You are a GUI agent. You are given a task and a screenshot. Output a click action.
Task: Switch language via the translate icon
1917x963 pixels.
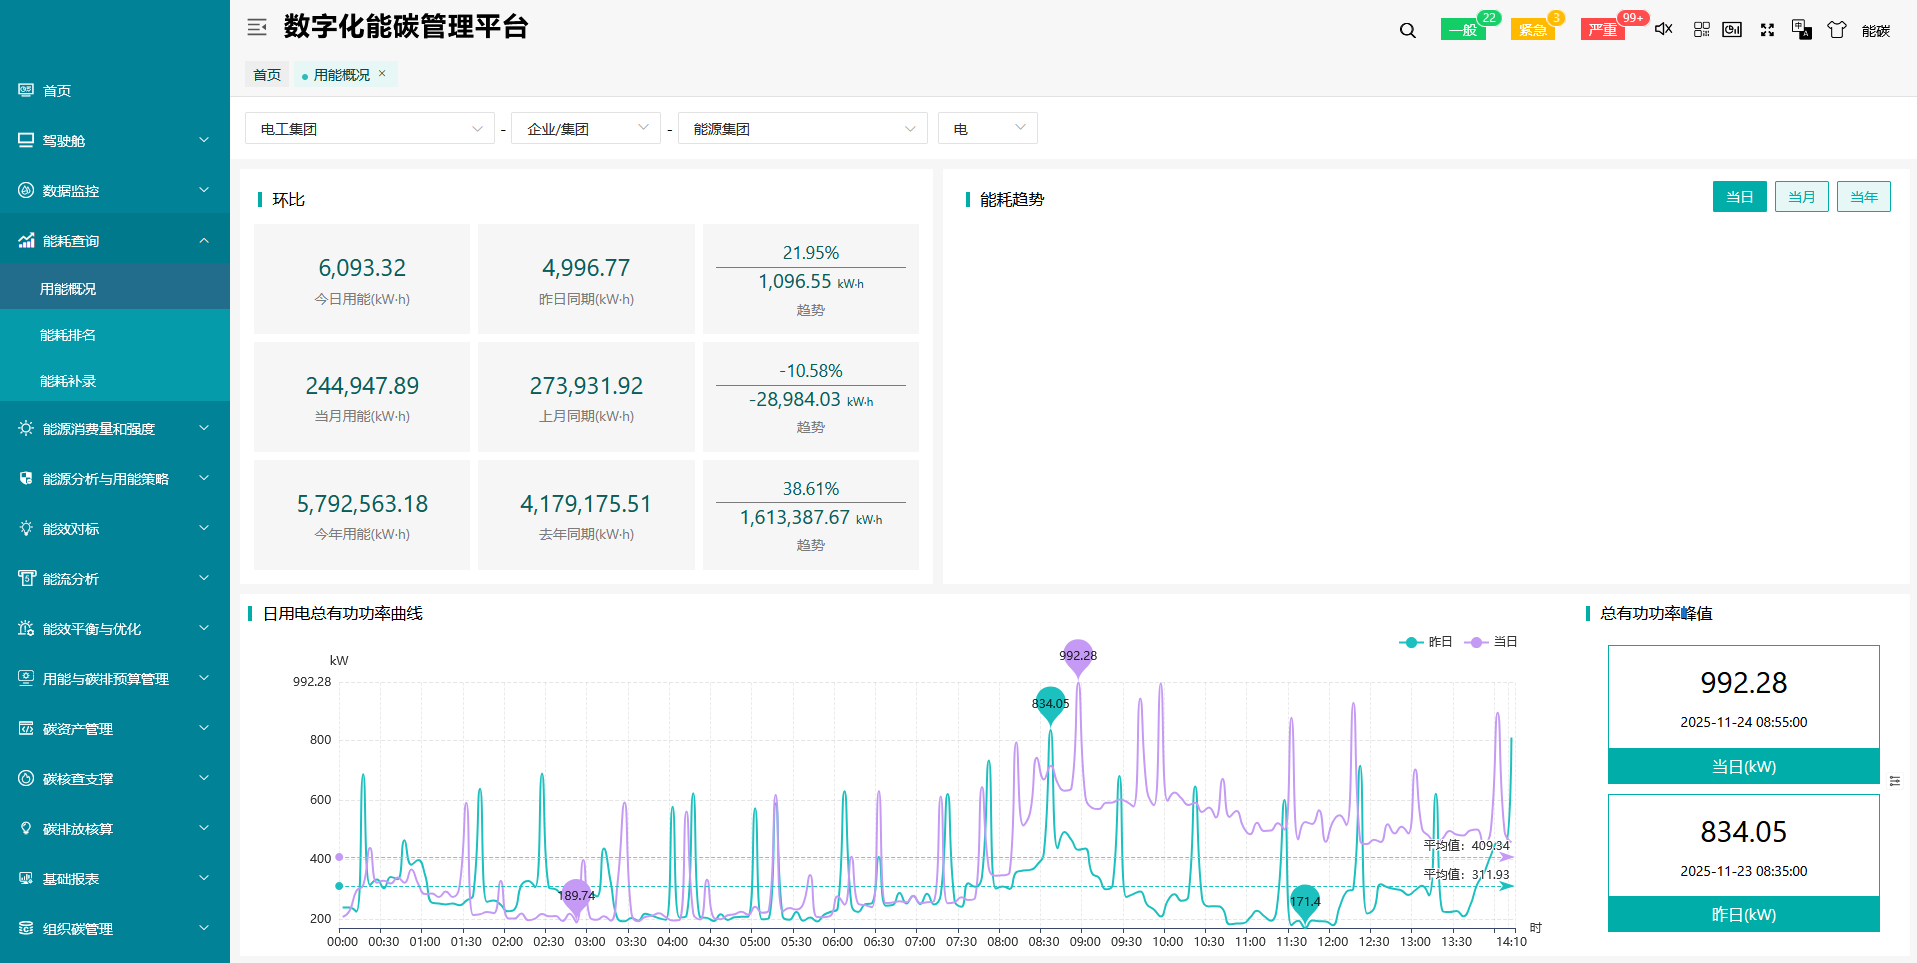point(1802,30)
